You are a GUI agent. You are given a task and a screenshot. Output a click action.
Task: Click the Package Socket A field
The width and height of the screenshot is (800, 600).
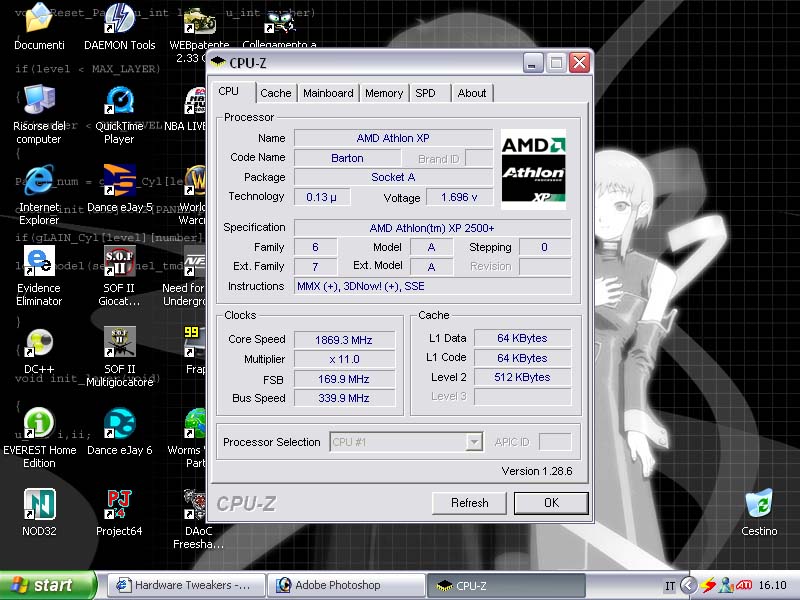tap(393, 177)
